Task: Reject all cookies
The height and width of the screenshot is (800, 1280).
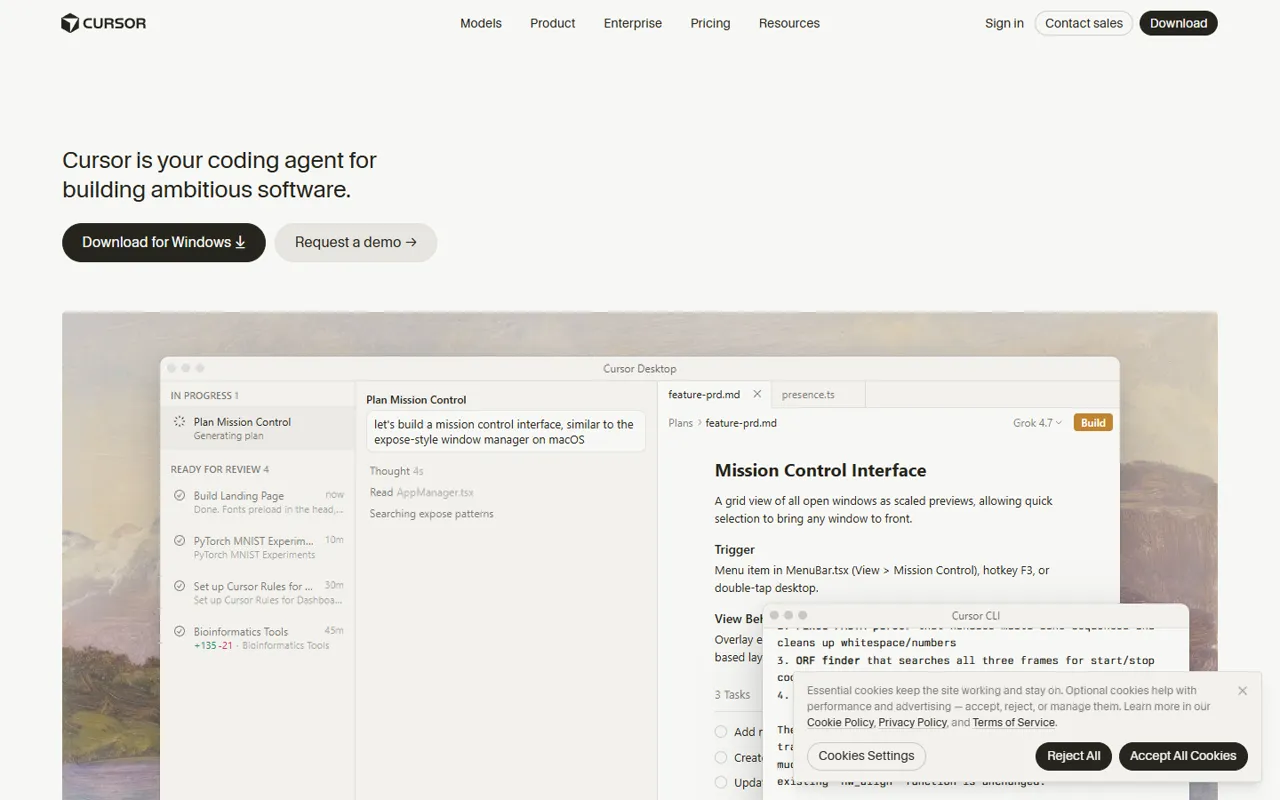Action: pyautogui.click(x=1074, y=756)
